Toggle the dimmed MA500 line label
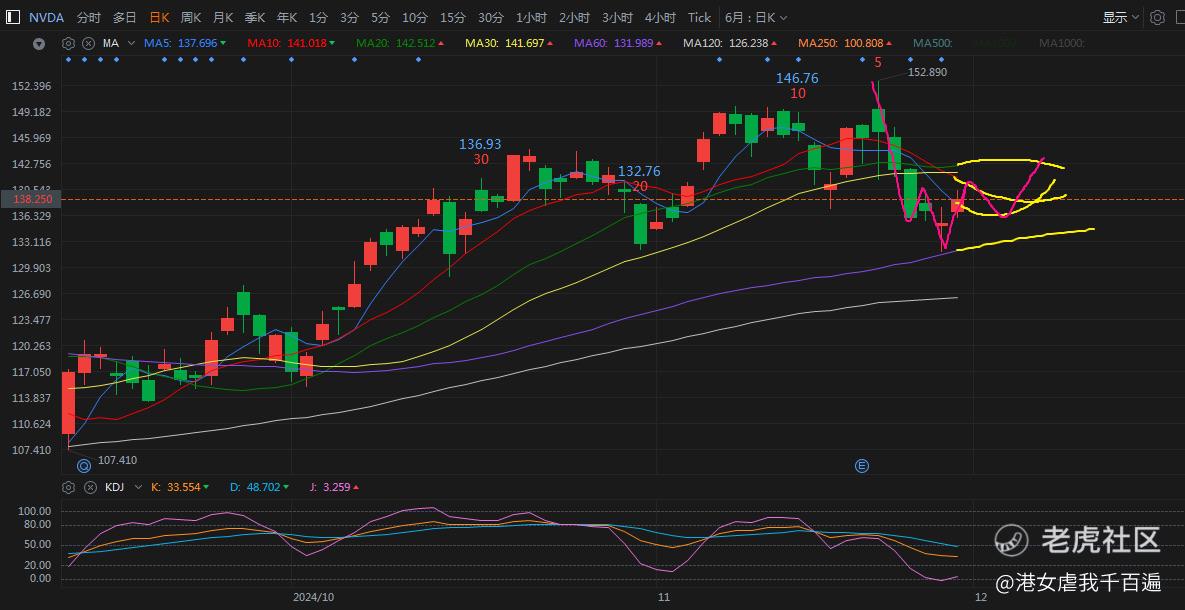This screenshot has width=1185, height=610. [932, 44]
